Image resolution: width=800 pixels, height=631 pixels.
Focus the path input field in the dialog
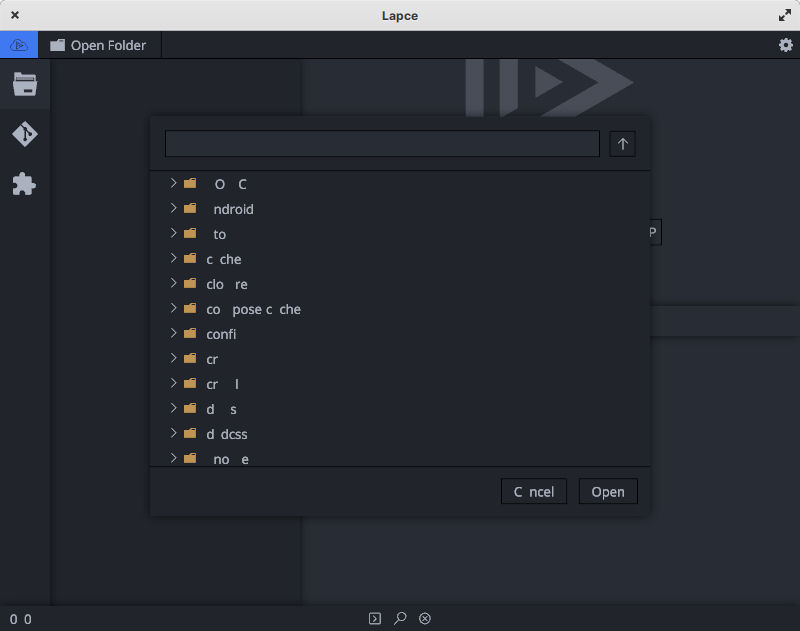click(381, 144)
